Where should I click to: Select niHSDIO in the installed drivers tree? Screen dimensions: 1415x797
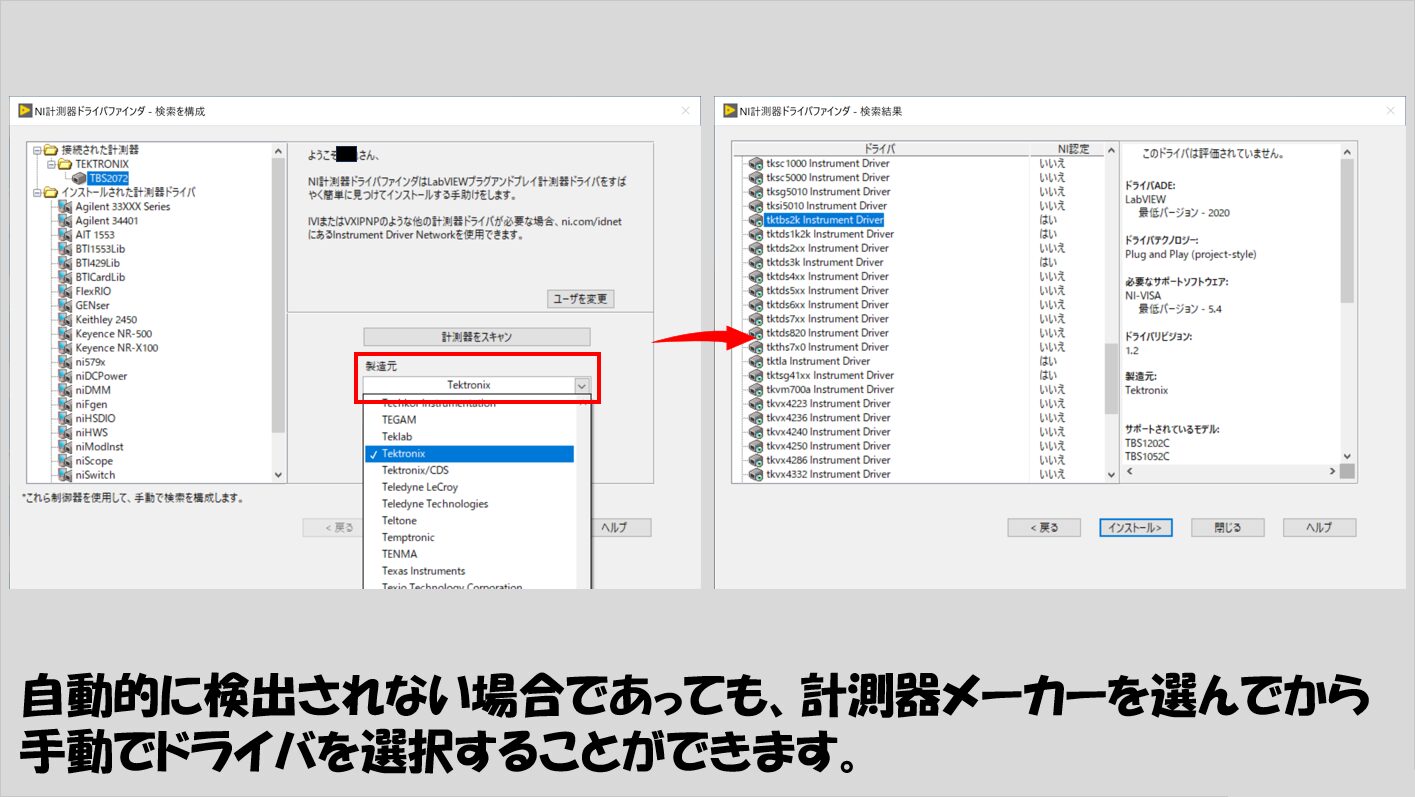[x=95, y=419]
